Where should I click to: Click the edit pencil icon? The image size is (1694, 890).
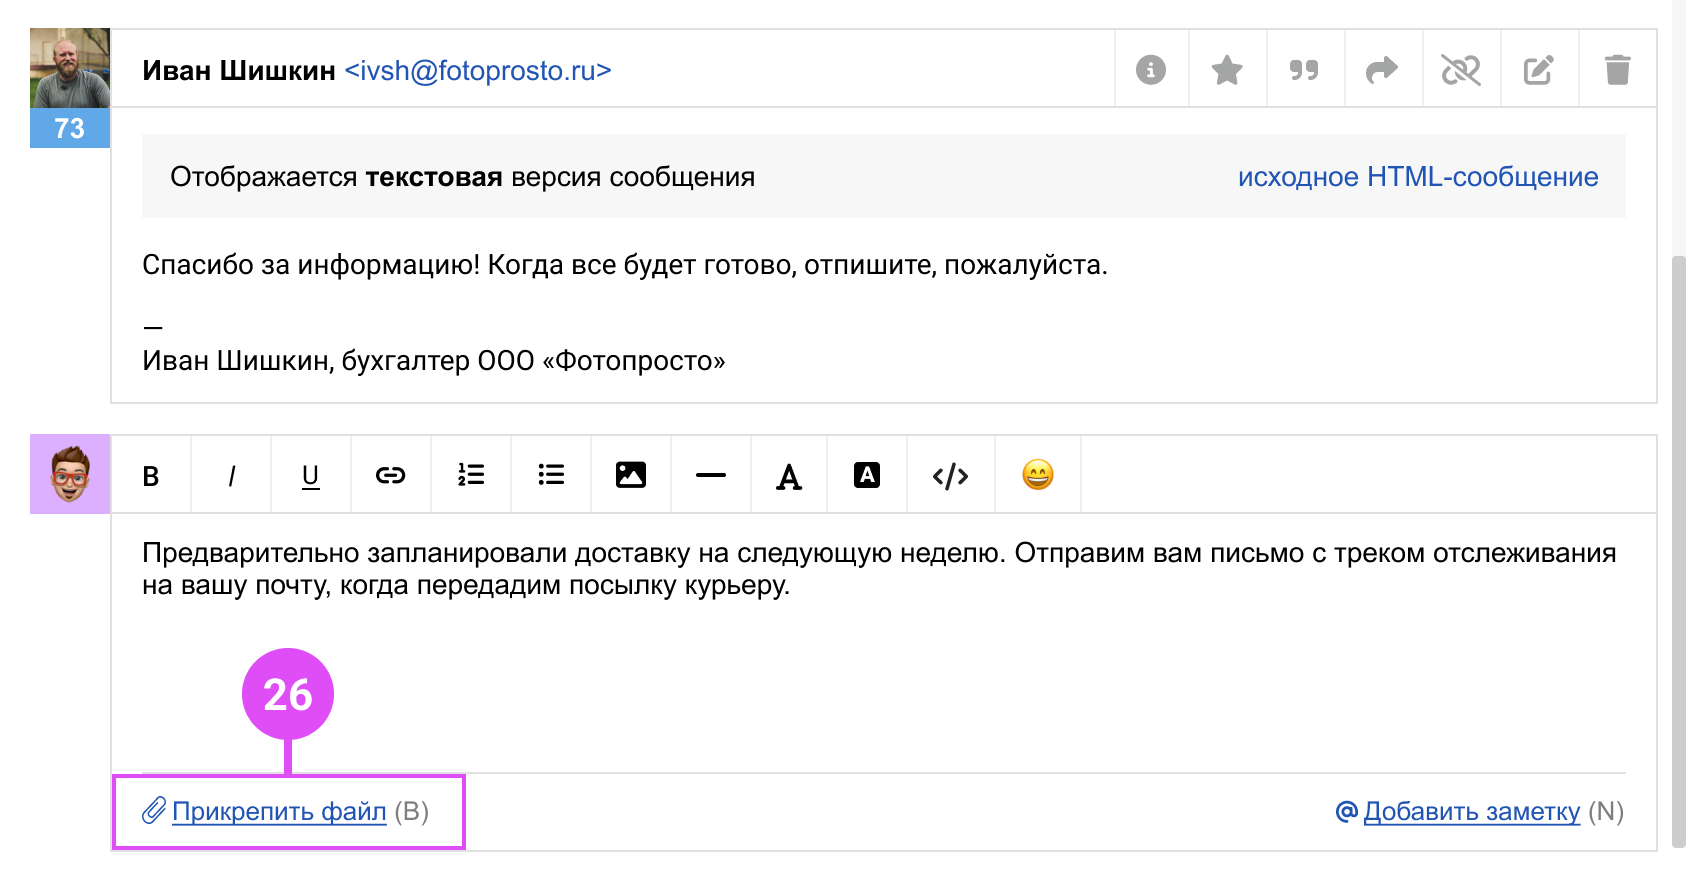1538,70
